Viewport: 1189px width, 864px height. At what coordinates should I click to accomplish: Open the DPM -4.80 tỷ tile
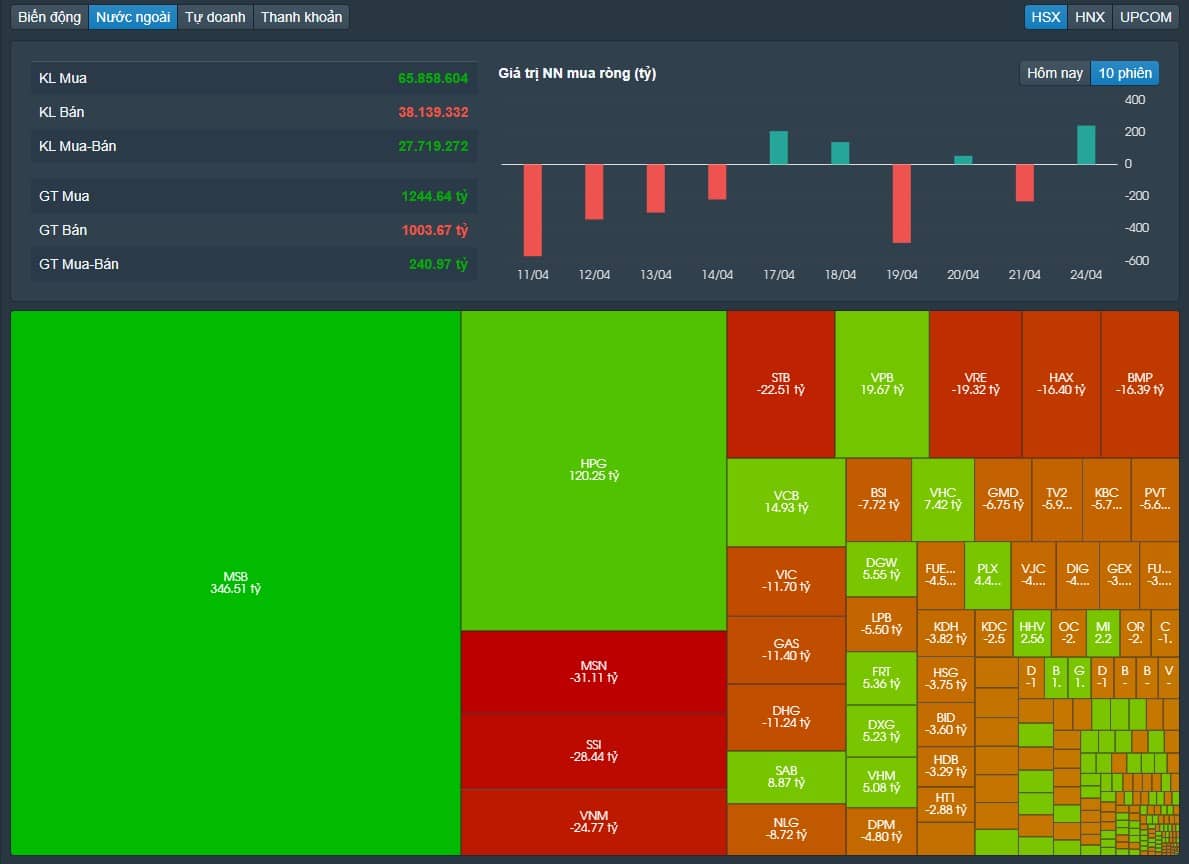pos(881,831)
